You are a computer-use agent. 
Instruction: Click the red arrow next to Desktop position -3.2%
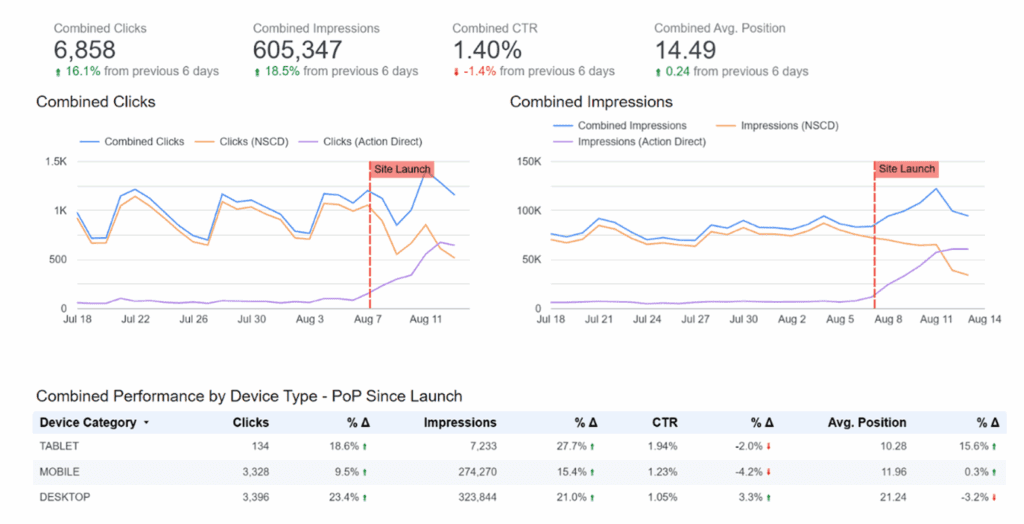pos(999,495)
